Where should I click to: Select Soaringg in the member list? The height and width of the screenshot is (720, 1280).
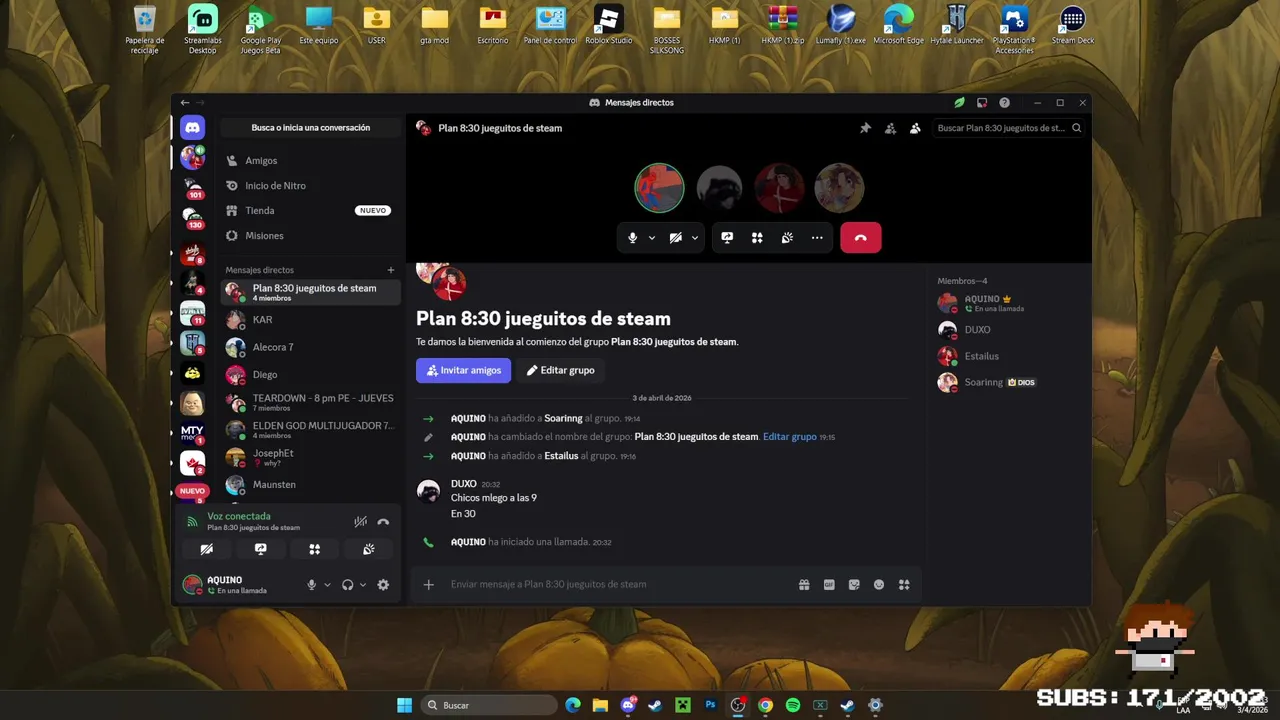click(1010, 382)
